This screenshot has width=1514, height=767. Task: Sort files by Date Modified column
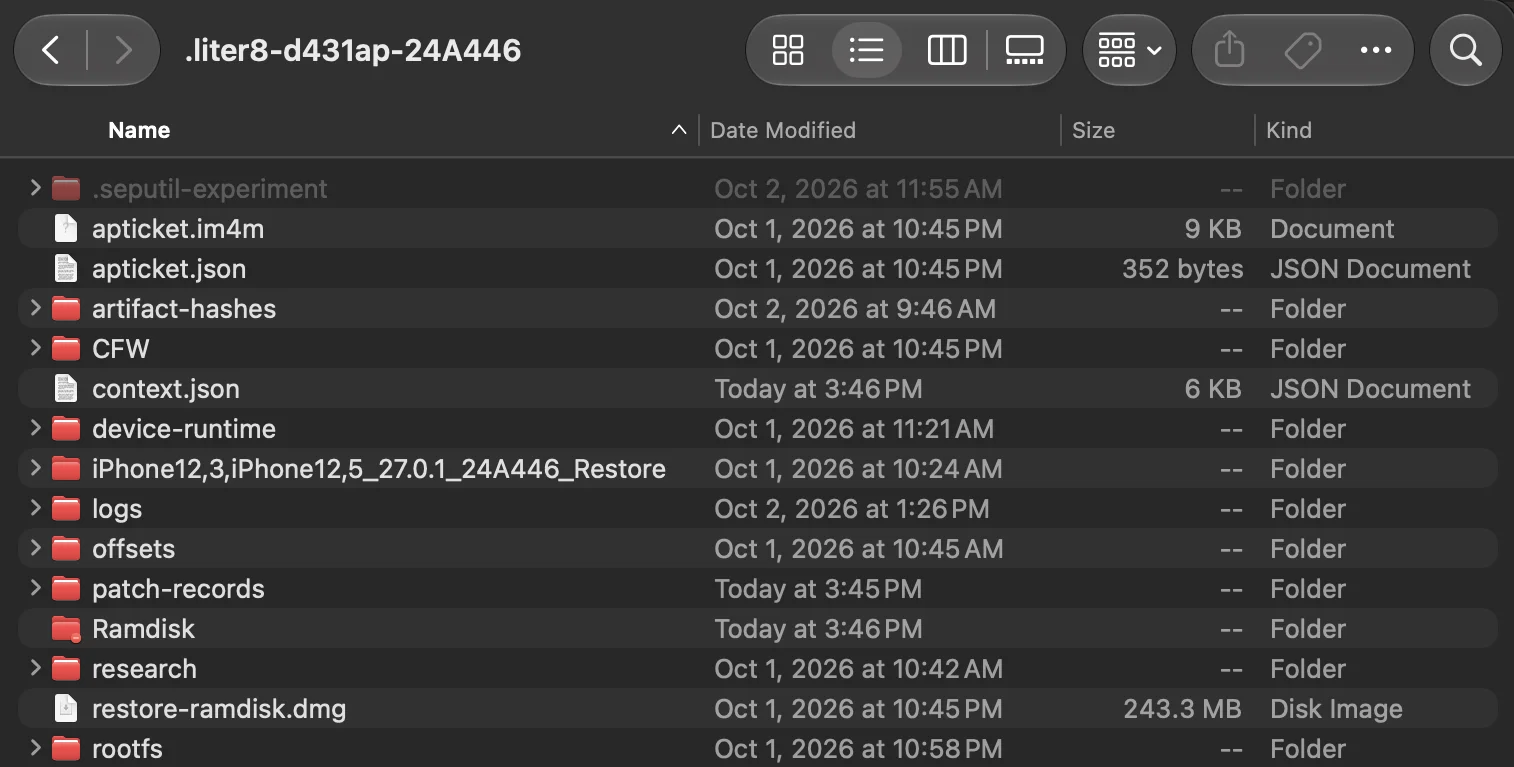[783, 130]
